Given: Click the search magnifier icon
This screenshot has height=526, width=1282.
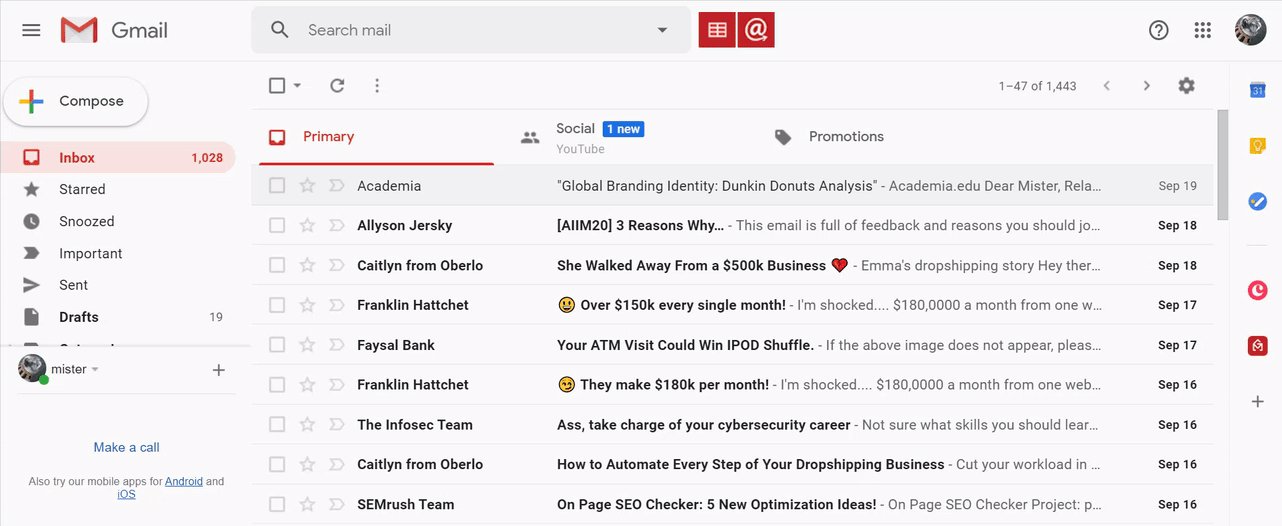Looking at the screenshot, I should (280, 30).
